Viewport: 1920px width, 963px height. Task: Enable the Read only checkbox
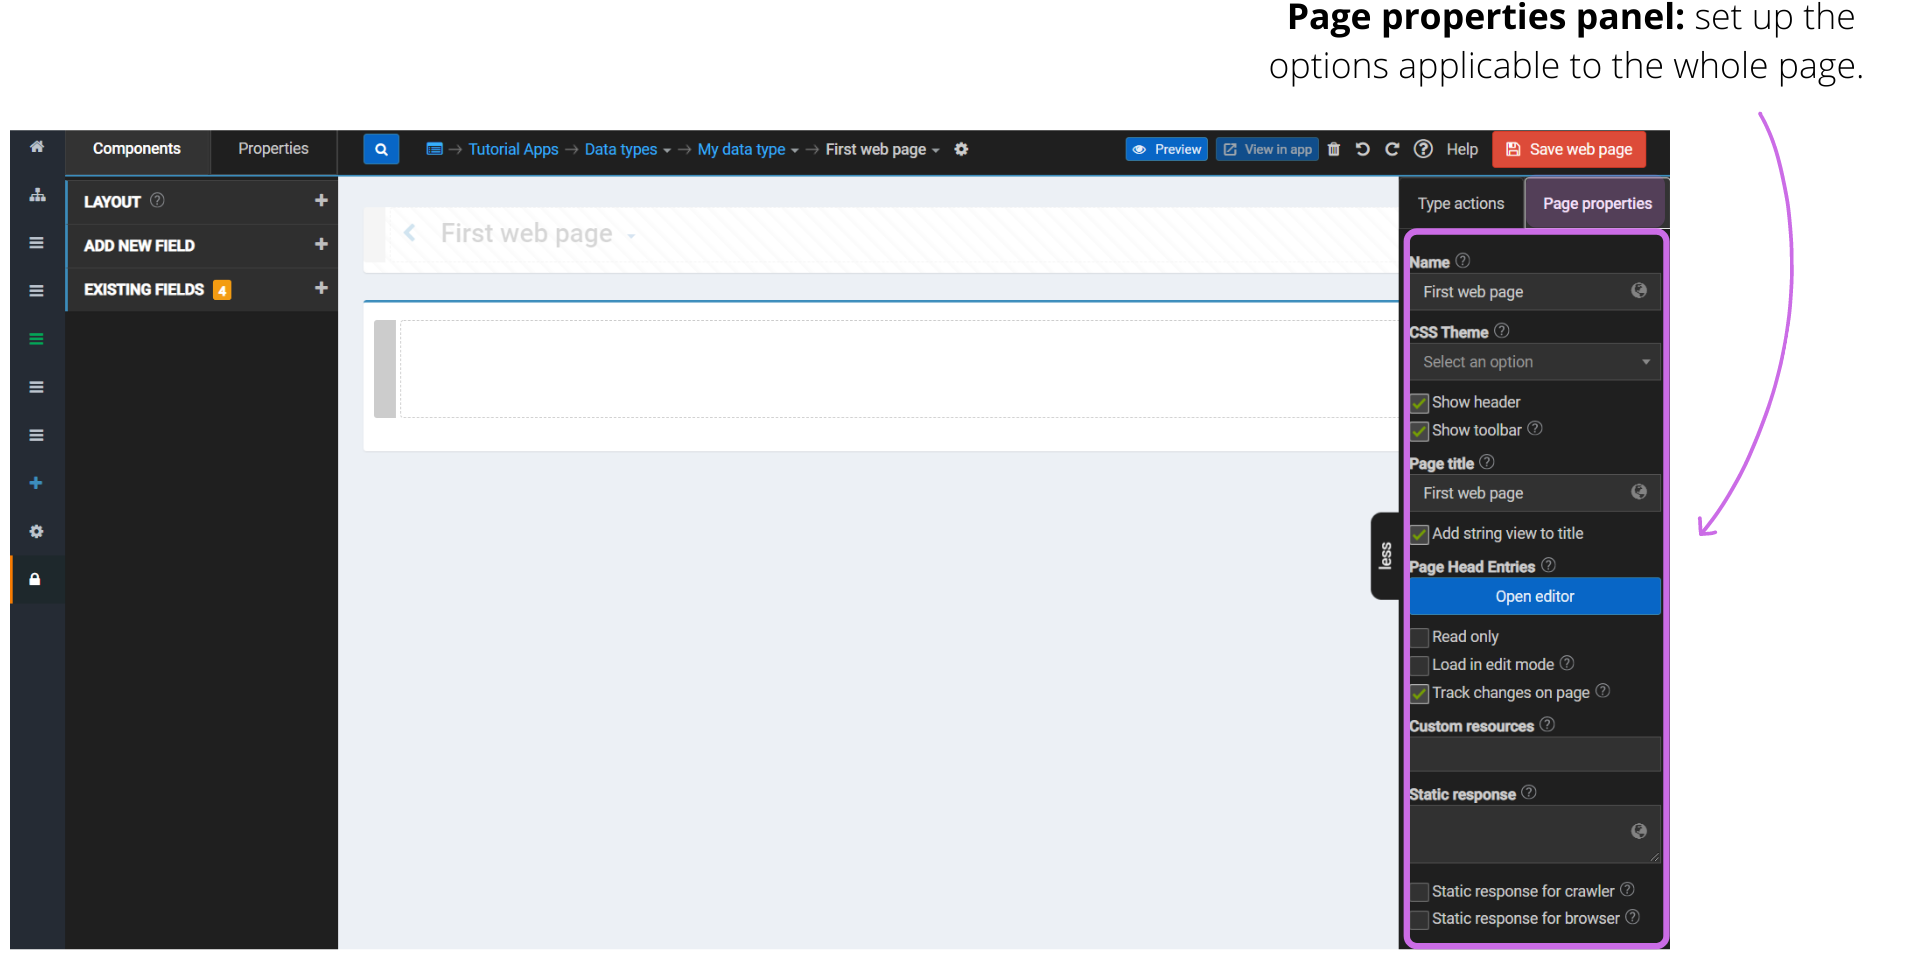coord(1419,637)
